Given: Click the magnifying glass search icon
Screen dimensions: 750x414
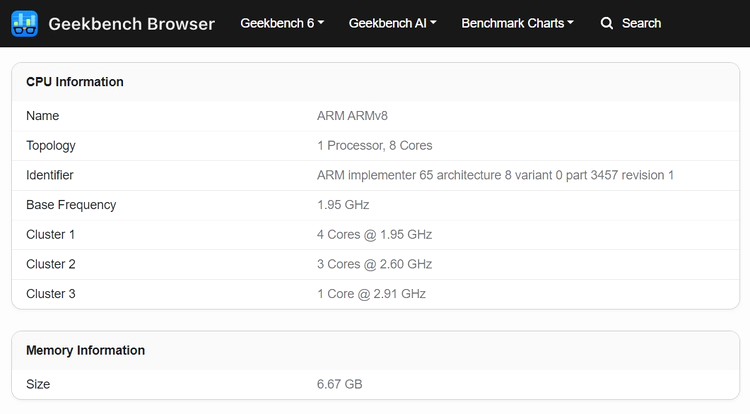Looking at the screenshot, I should pyautogui.click(x=607, y=23).
